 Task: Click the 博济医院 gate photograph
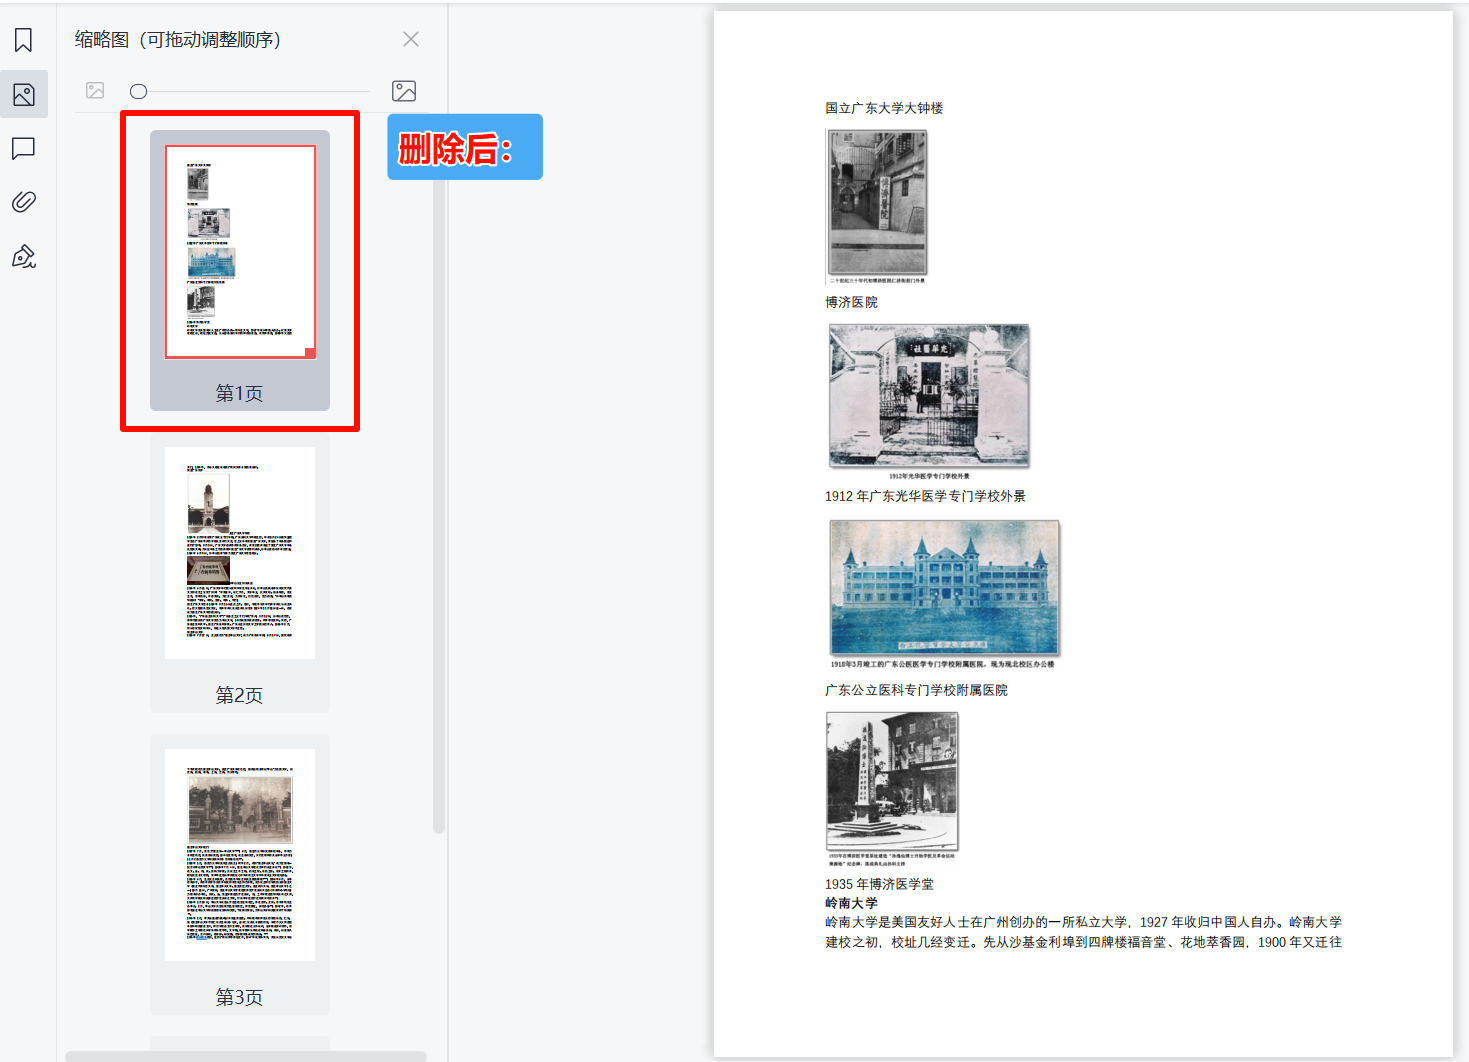928,395
